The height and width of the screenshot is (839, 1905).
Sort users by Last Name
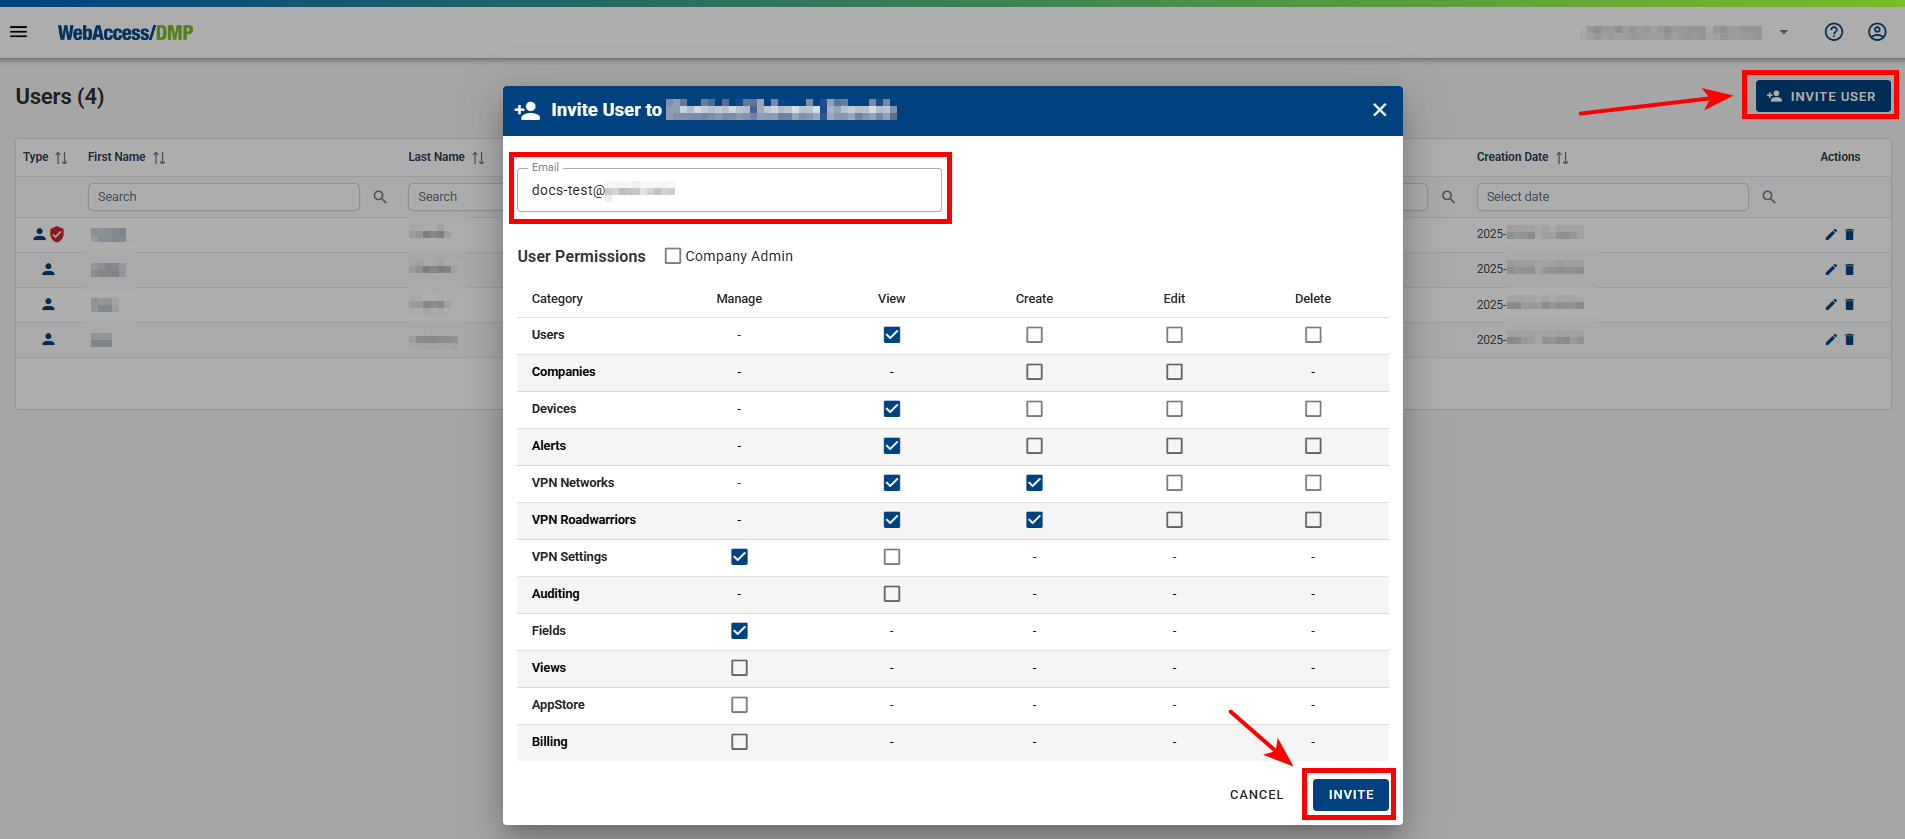point(478,158)
